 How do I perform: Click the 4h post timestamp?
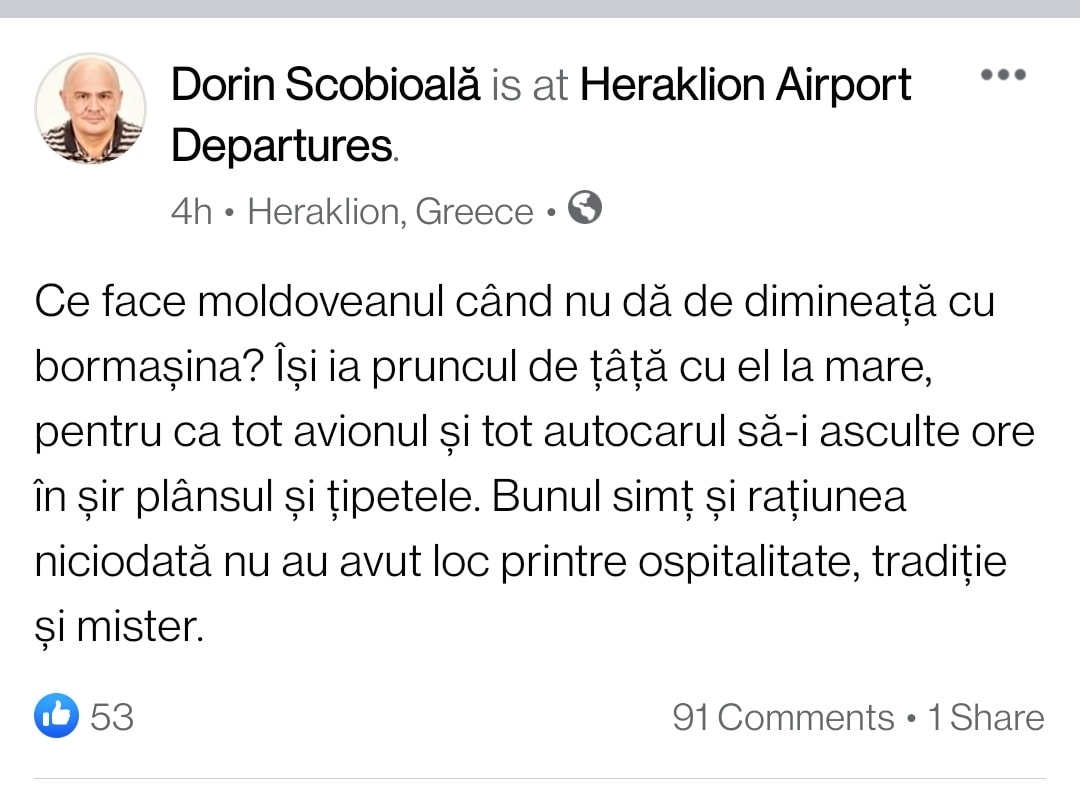[x=191, y=212]
